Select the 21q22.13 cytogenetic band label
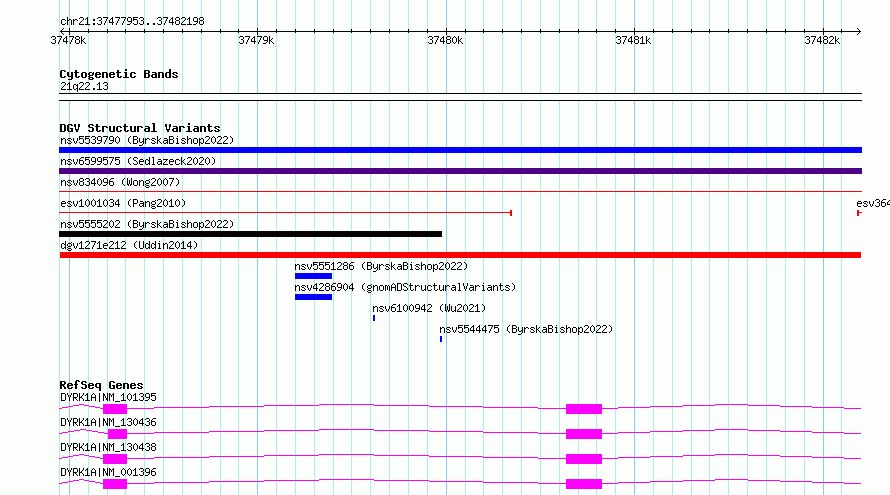The width and height of the screenshot is (890, 495). pos(84,87)
